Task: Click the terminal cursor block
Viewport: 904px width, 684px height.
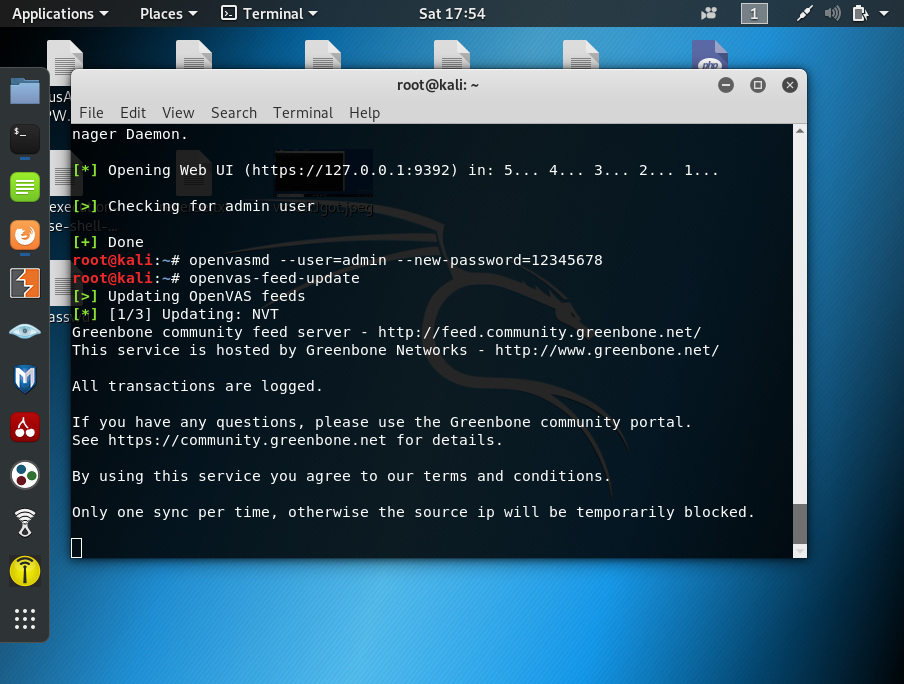Action: 77,548
